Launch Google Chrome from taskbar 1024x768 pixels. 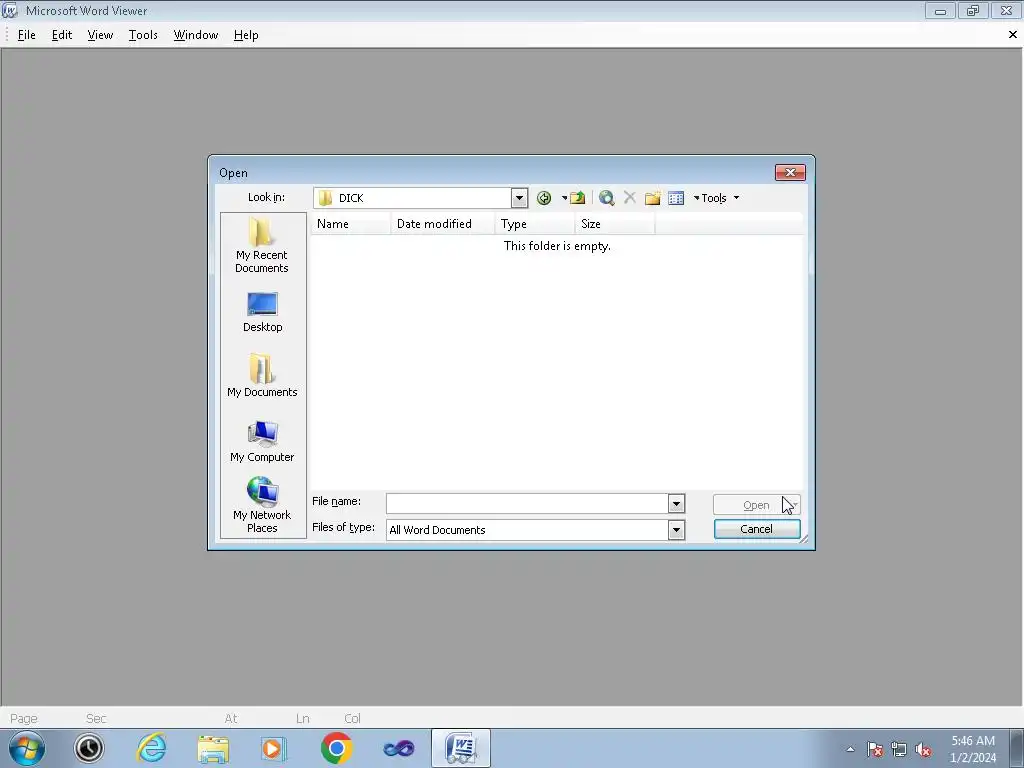(x=336, y=748)
